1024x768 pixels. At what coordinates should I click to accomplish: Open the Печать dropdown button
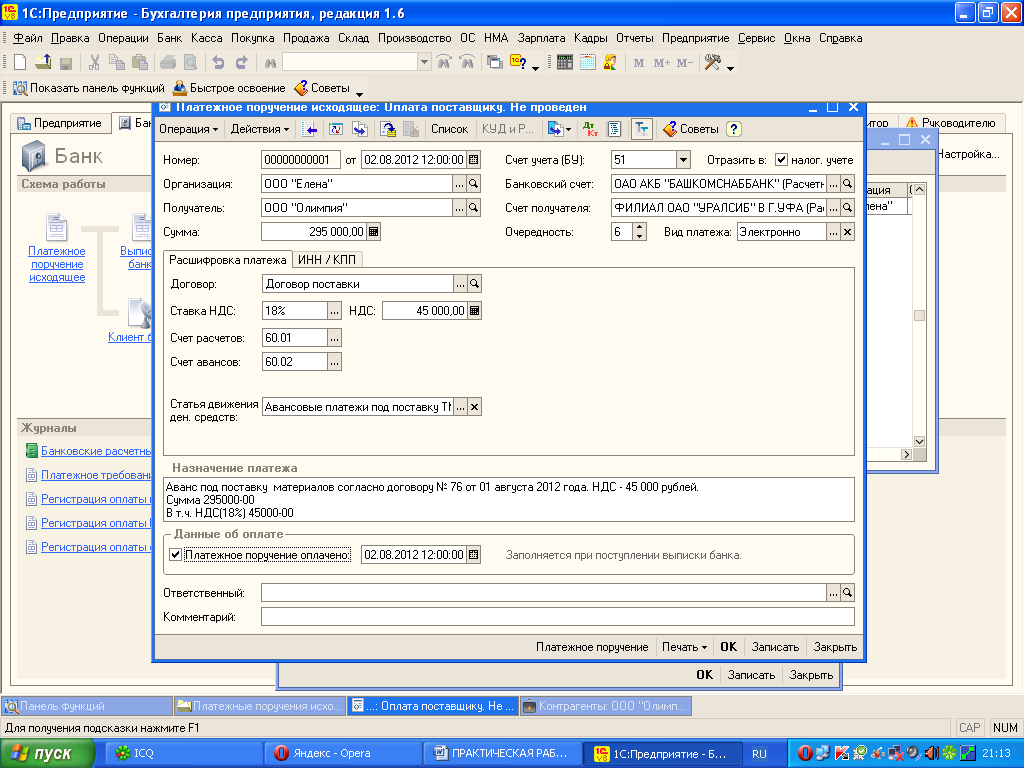(684, 647)
